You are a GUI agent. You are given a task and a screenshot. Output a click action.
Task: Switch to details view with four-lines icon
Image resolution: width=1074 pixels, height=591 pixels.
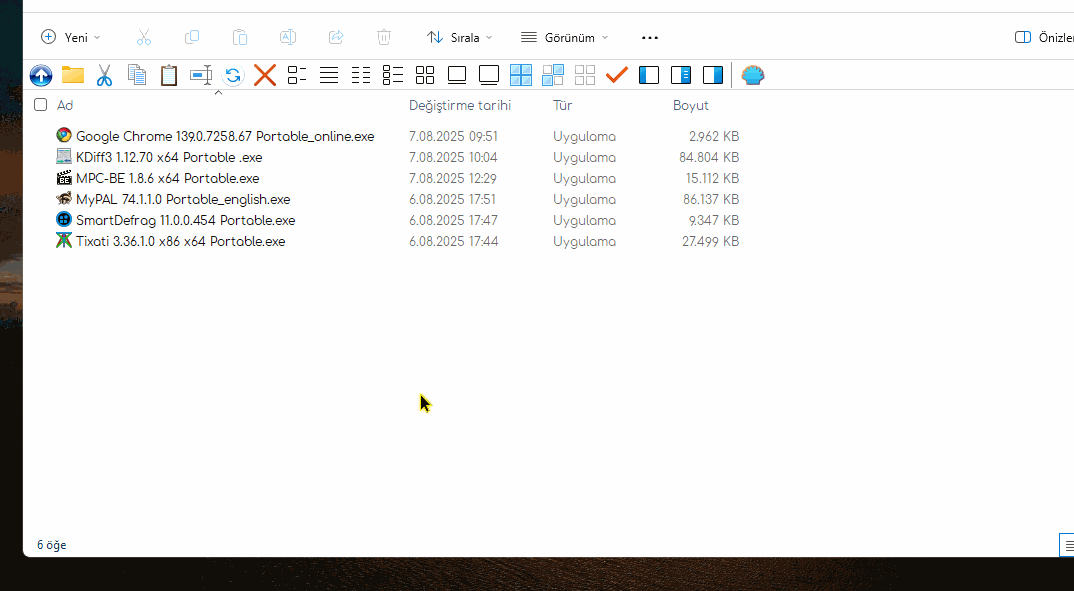click(329, 75)
